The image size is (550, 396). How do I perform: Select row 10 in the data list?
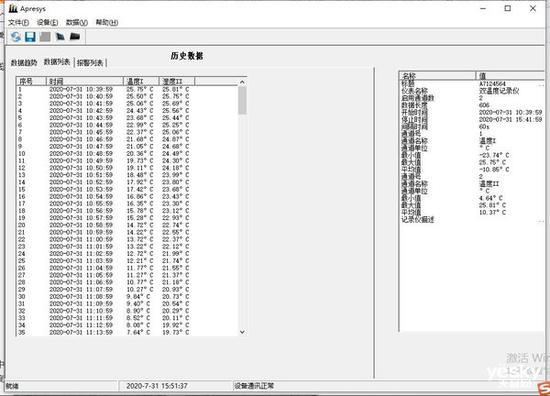[x=127, y=154]
